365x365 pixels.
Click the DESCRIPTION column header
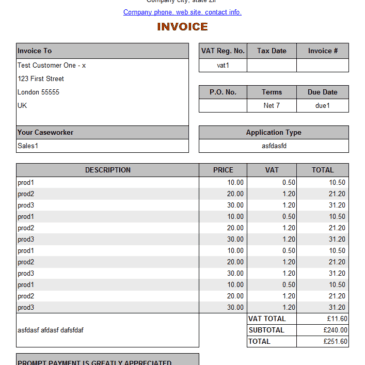108,170
